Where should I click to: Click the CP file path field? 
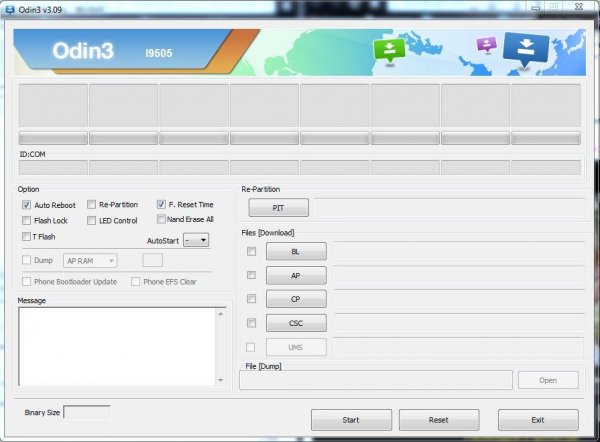(459, 299)
